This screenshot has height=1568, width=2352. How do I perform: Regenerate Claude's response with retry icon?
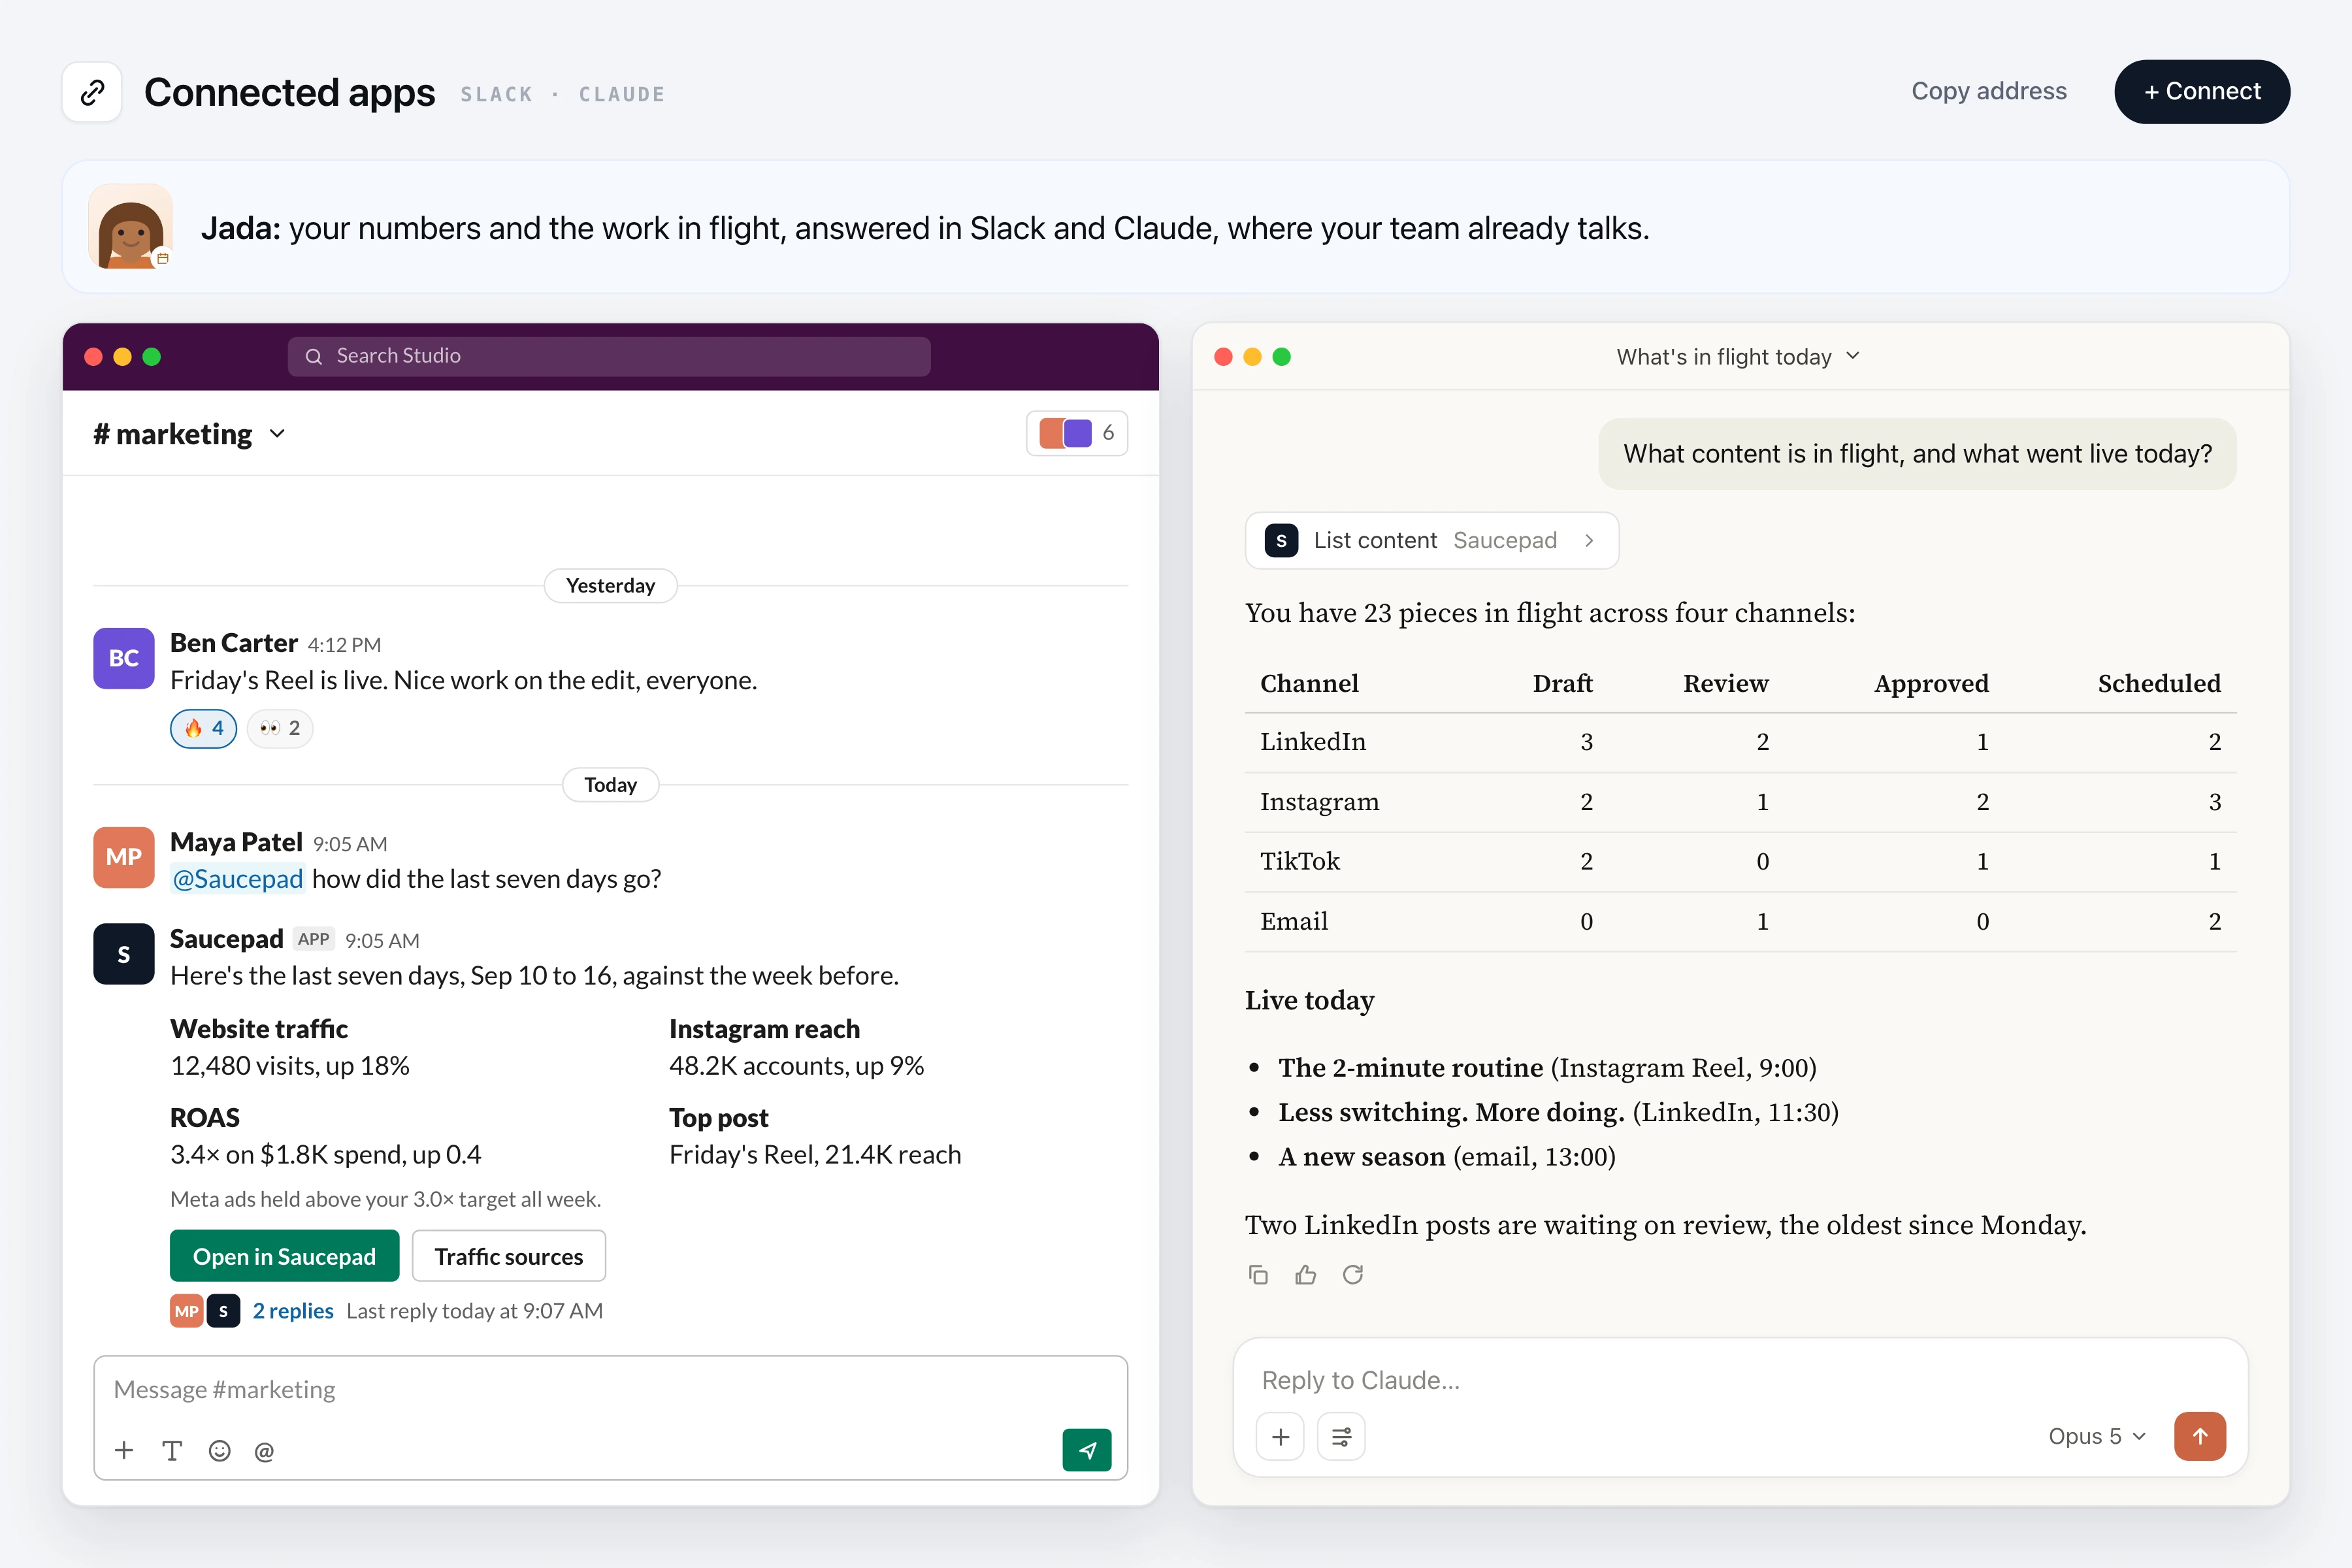1353,1274
